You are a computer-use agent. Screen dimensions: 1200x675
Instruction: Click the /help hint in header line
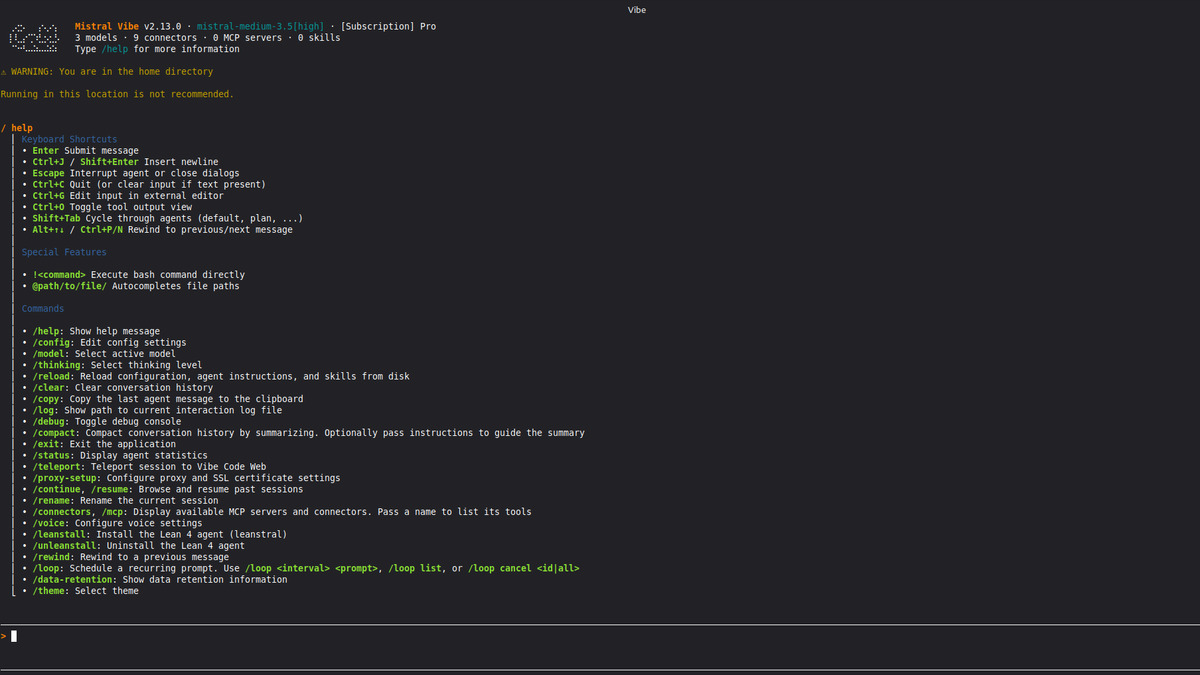pos(115,49)
